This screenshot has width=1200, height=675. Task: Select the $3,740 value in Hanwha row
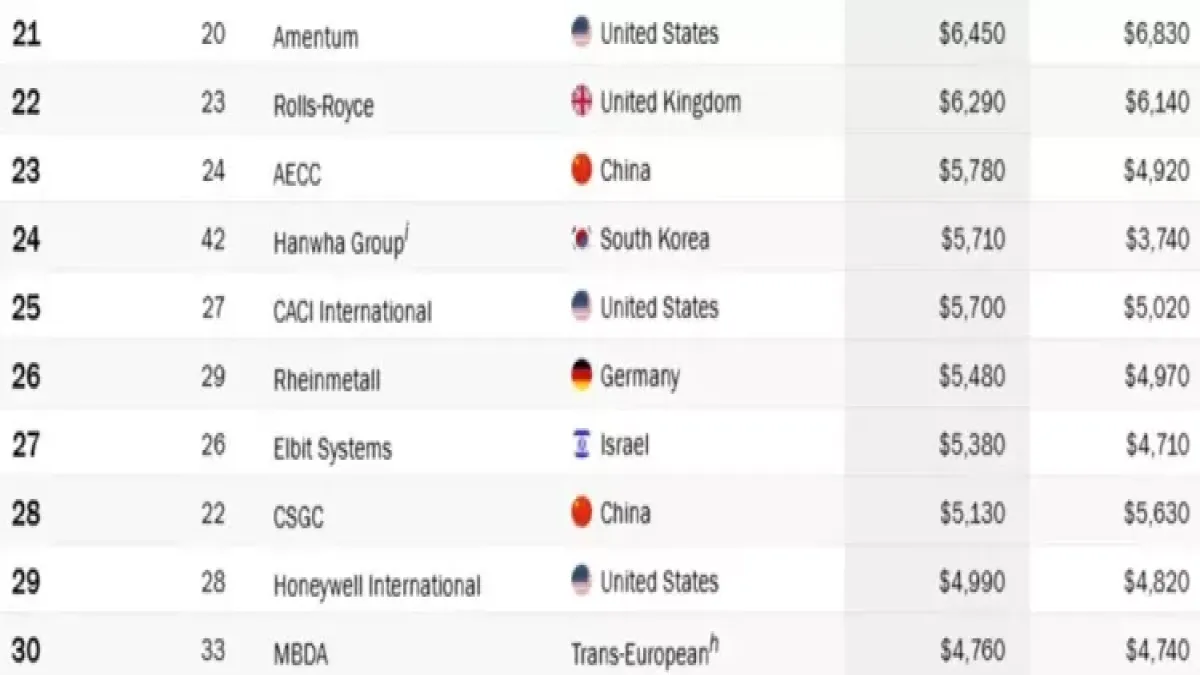click(x=1156, y=240)
